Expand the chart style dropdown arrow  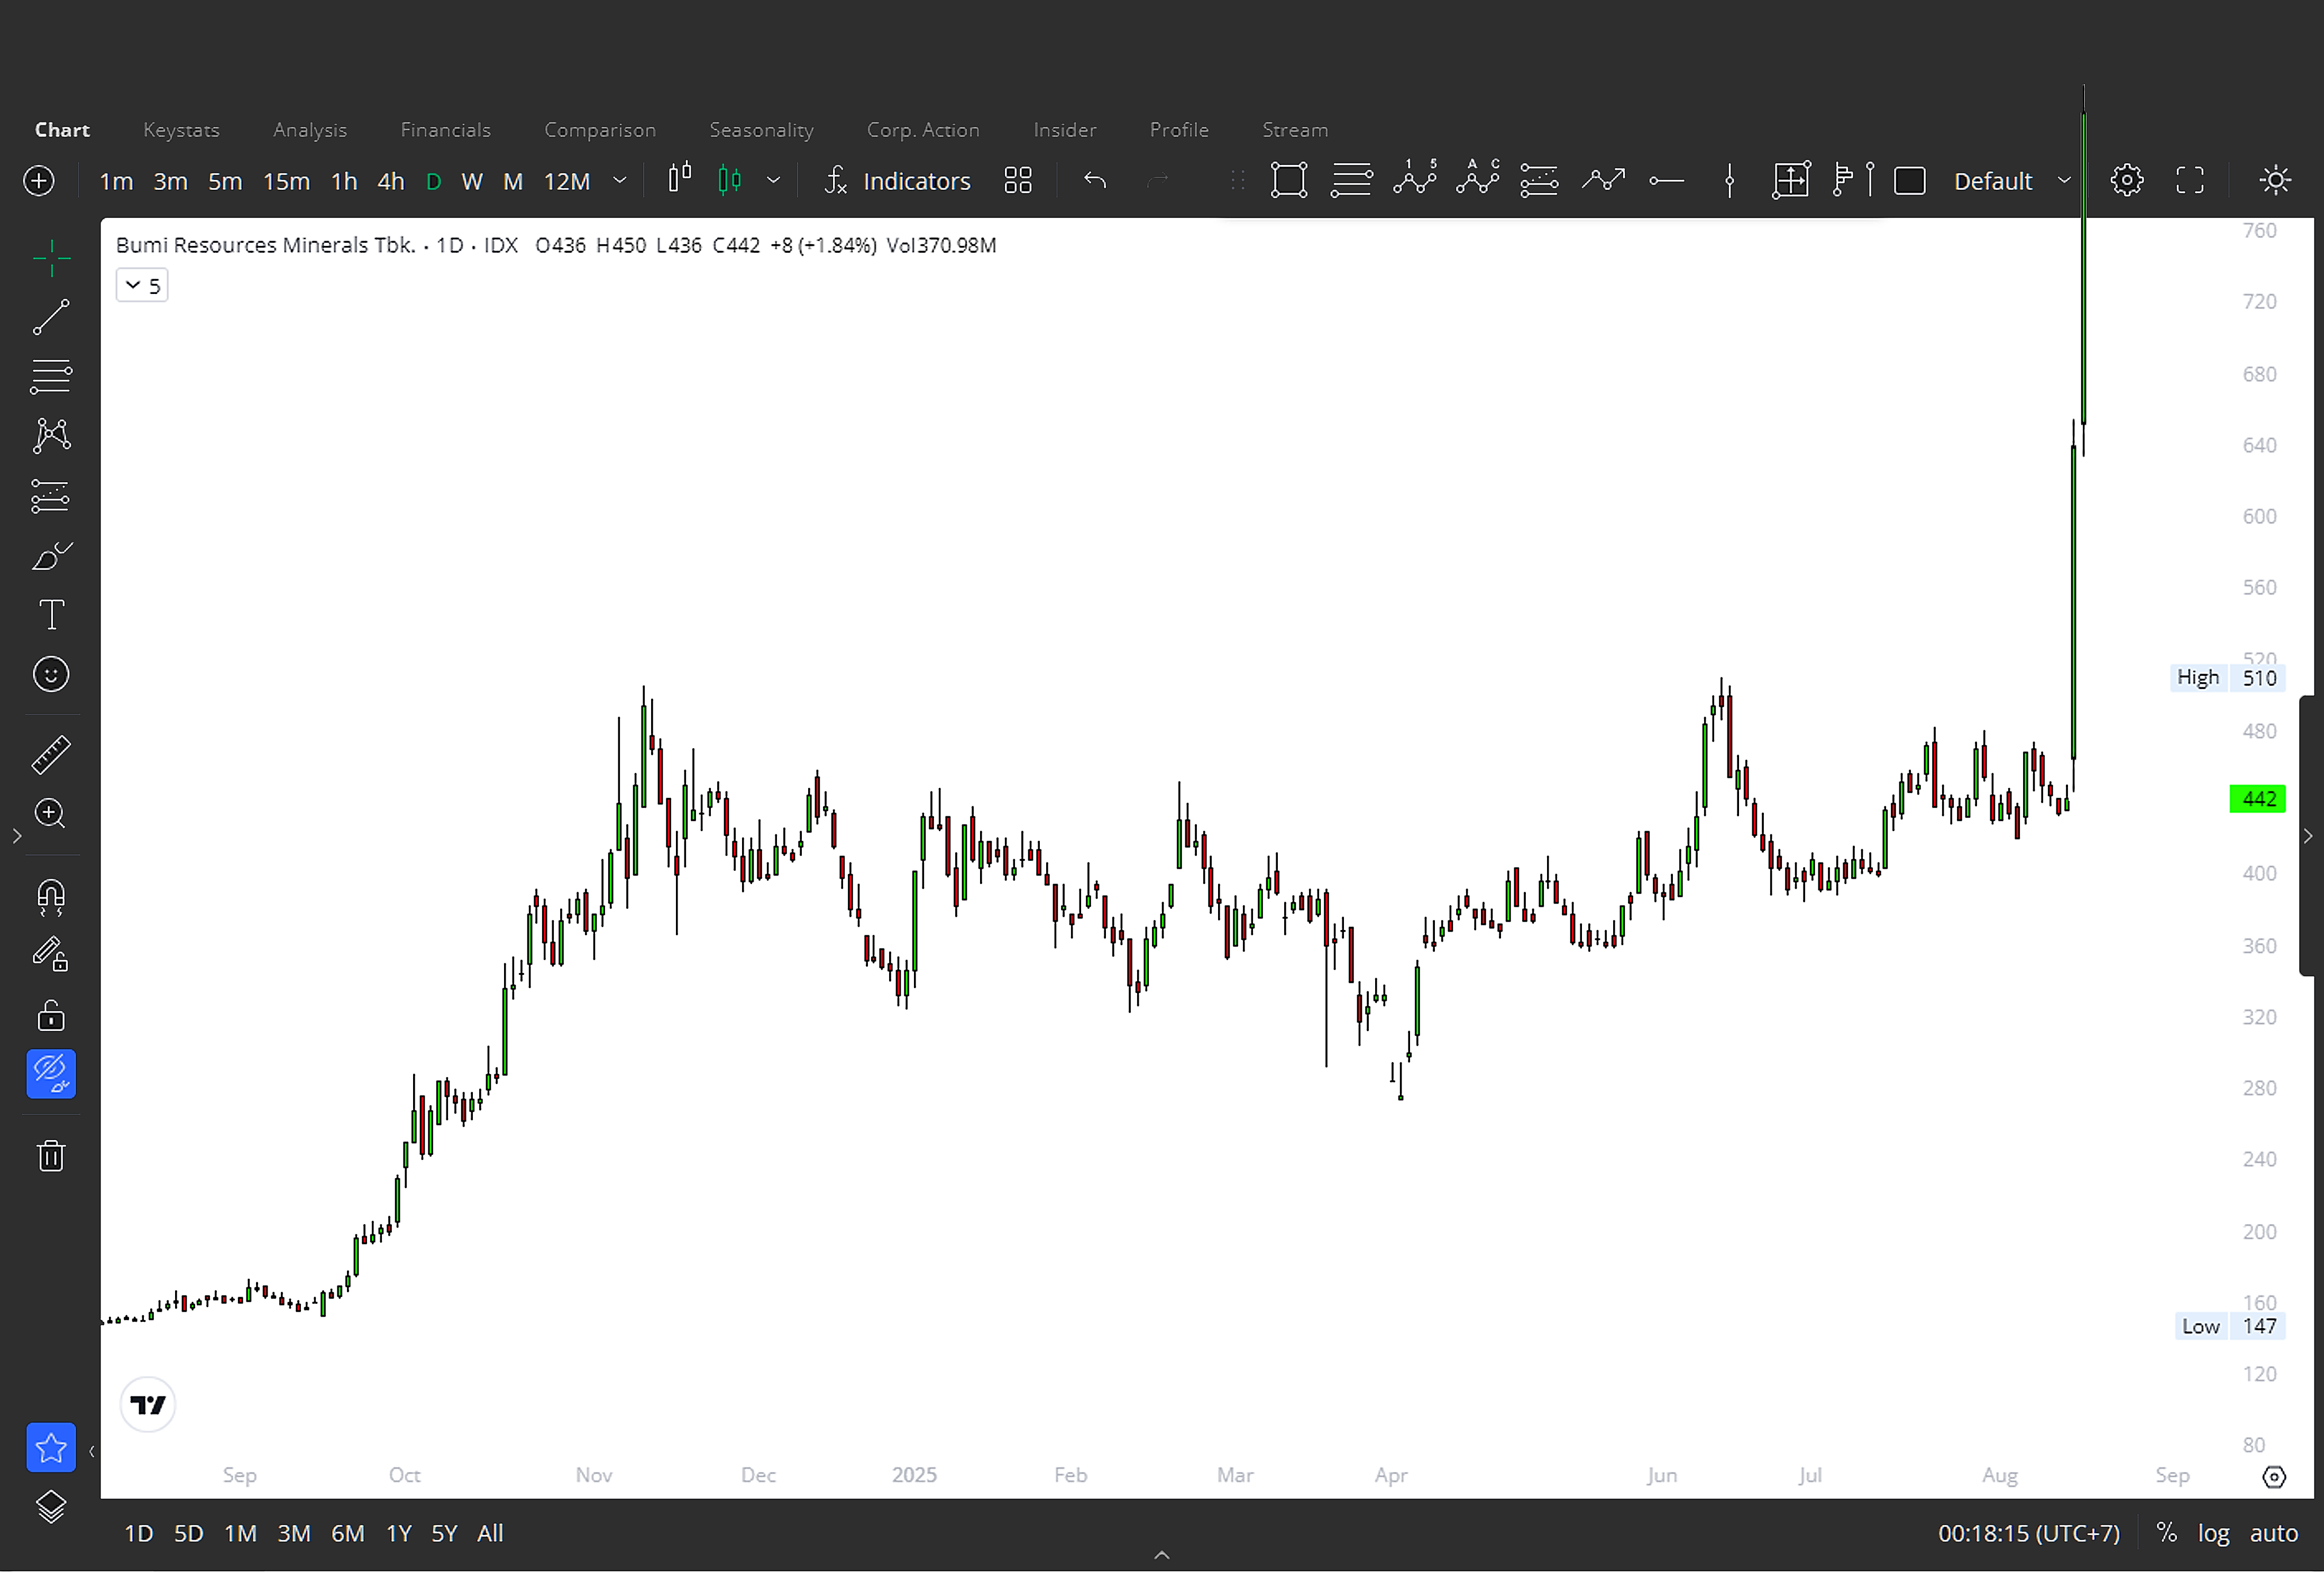click(x=773, y=181)
